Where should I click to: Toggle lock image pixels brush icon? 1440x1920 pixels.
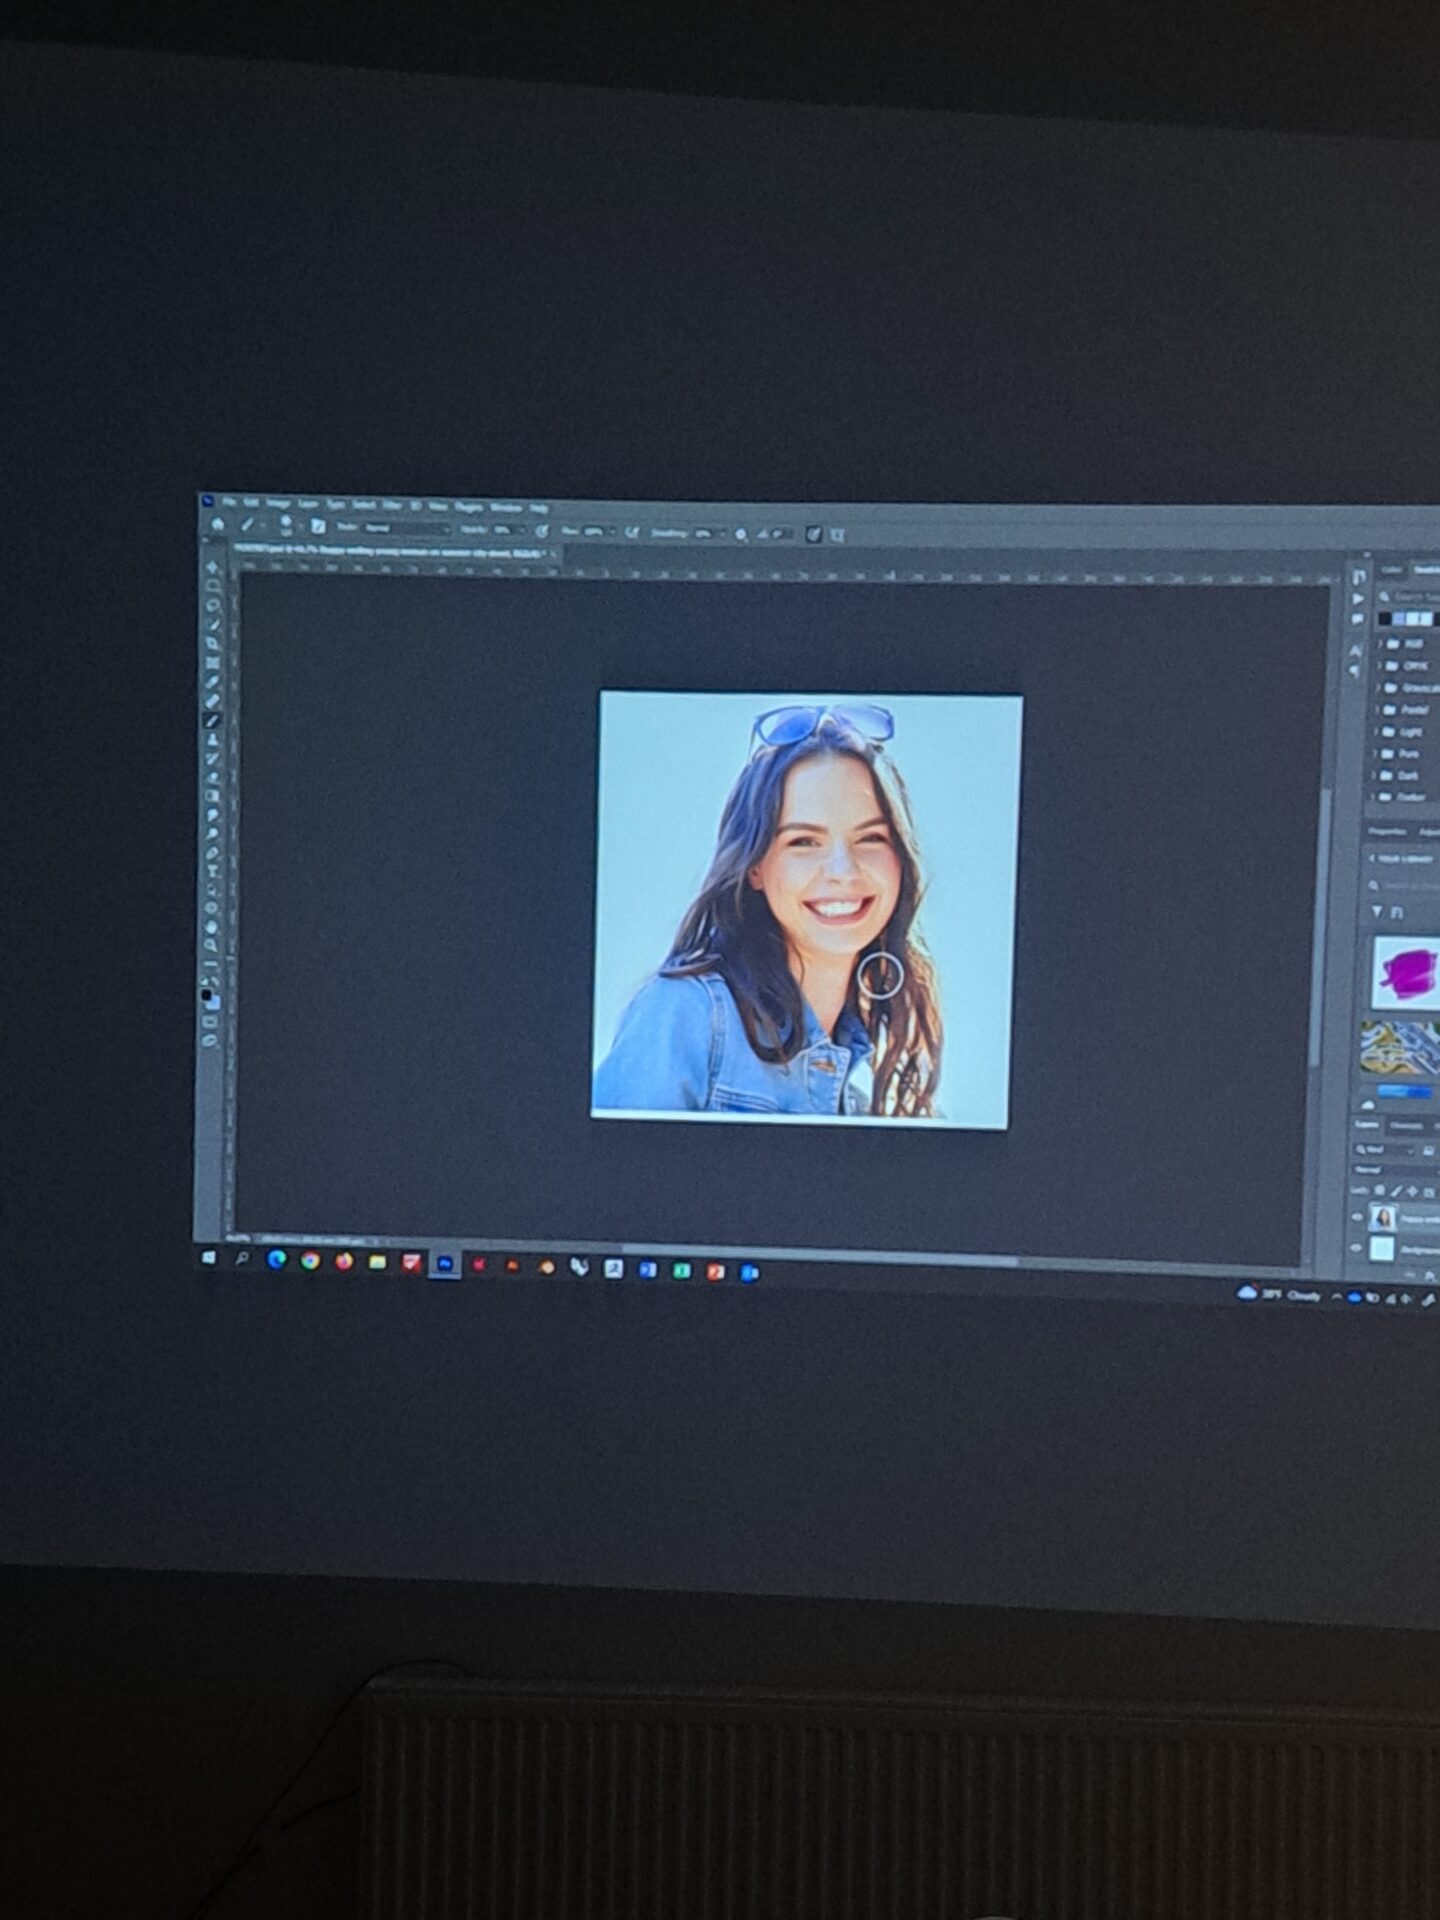tap(1396, 1190)
